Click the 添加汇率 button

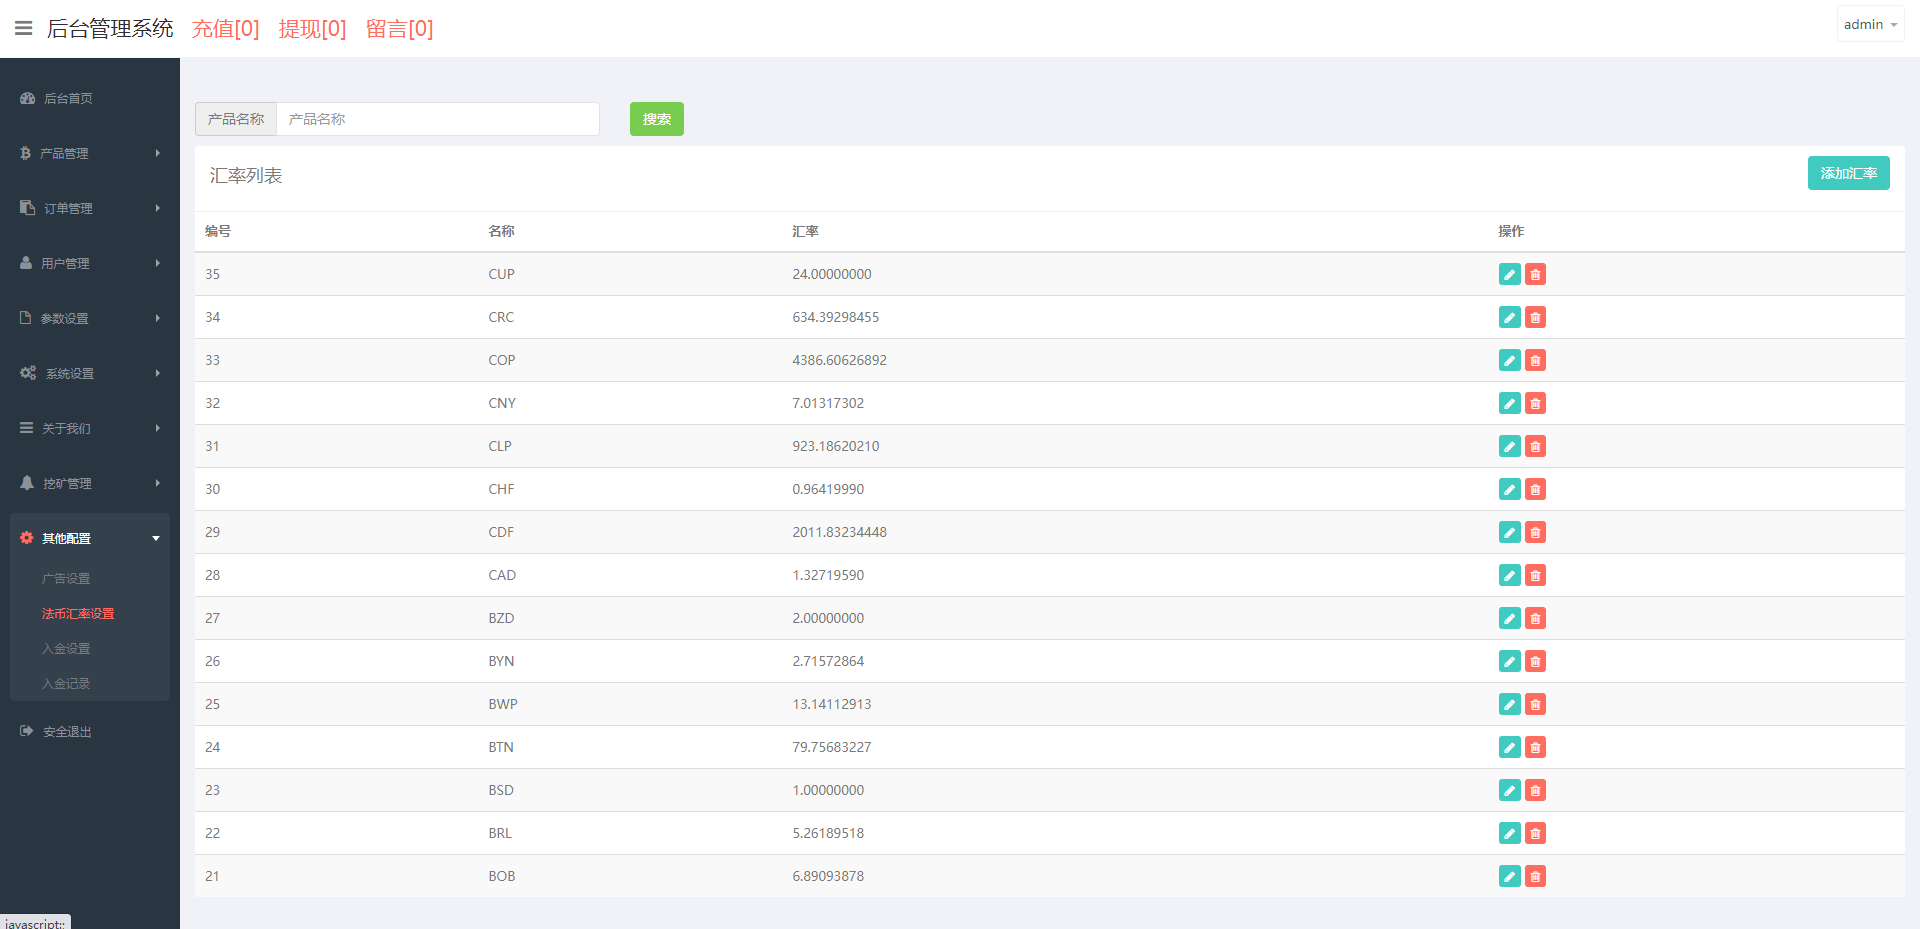(x=1848, y=173)
